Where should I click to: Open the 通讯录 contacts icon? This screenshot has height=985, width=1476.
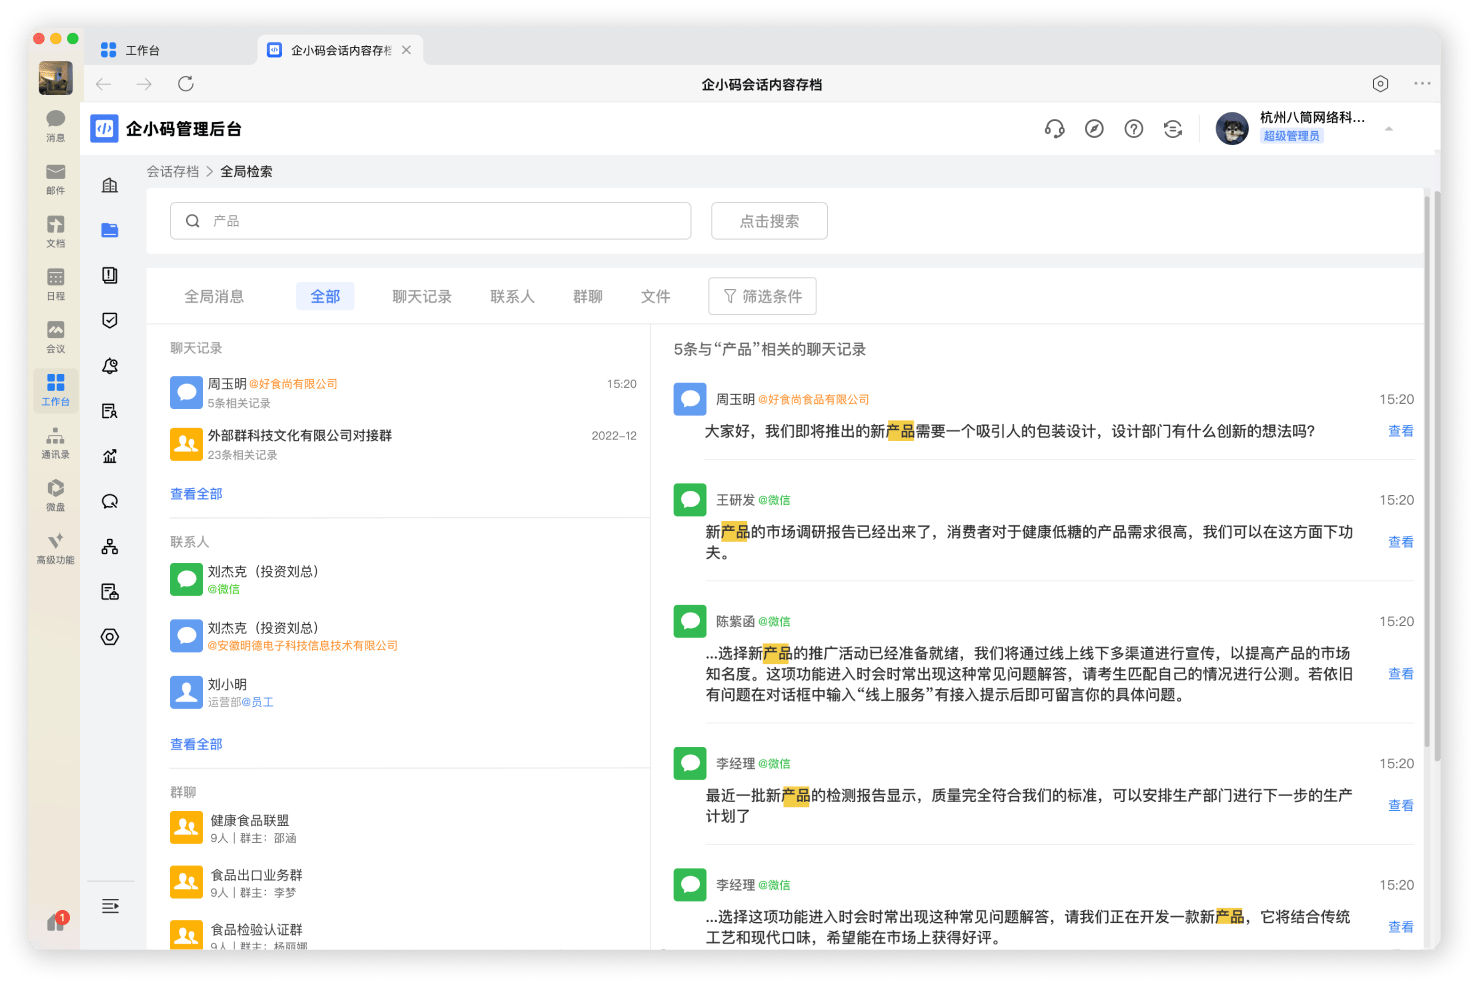tap(55, 443)
